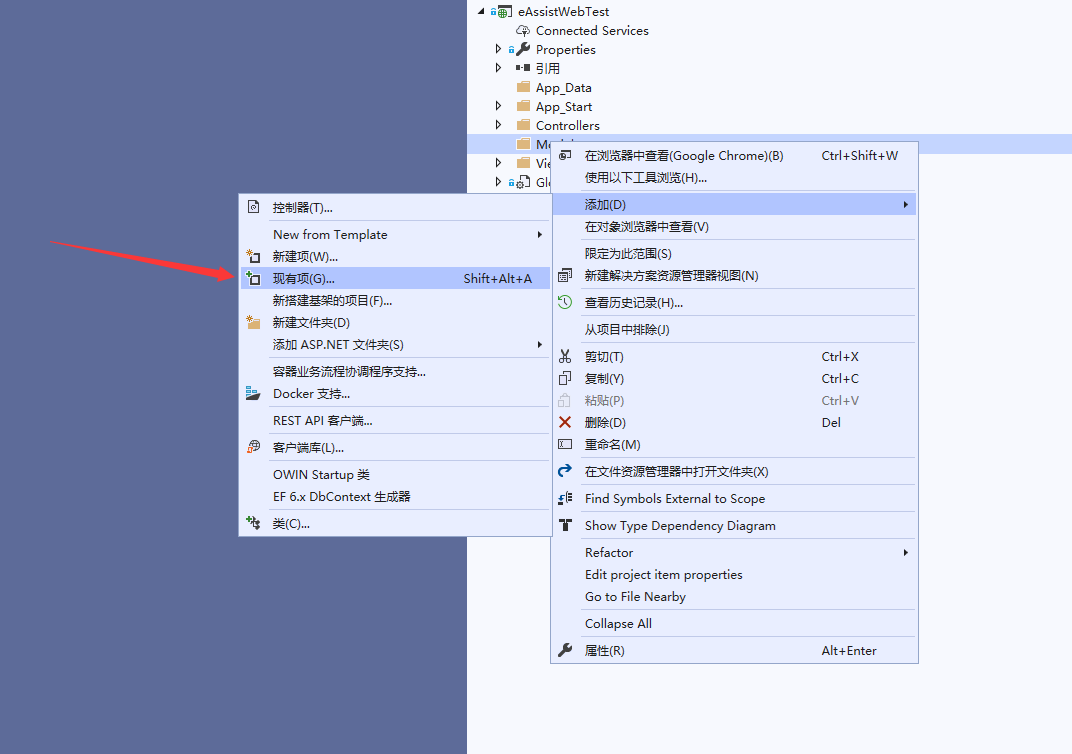Collapse the eAssistWebTest project node

click(x=481, y=11)
